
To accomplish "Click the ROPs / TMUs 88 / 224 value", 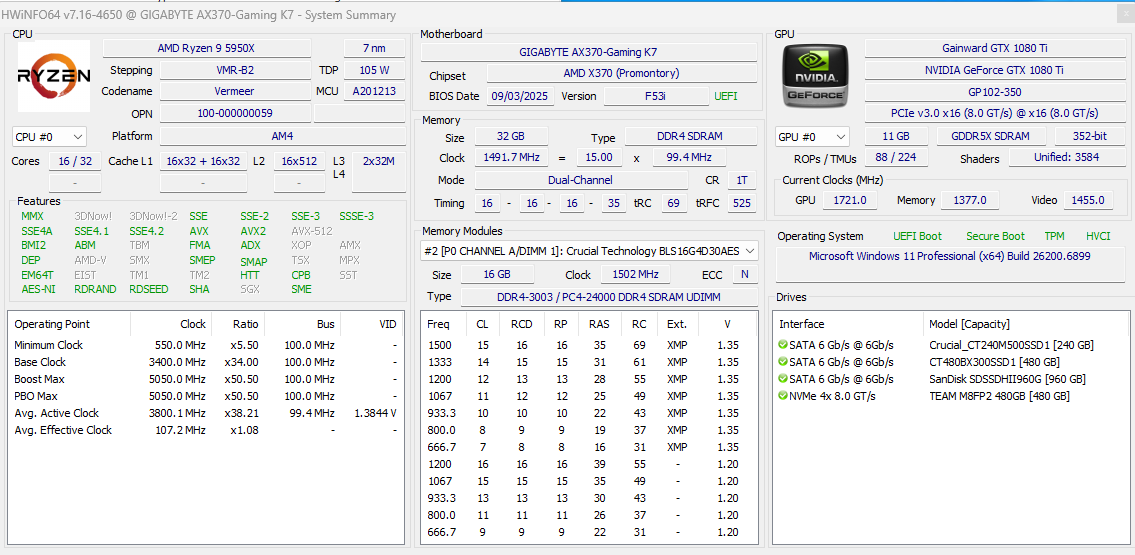I will pyautogui.click(x=897, y=158).
